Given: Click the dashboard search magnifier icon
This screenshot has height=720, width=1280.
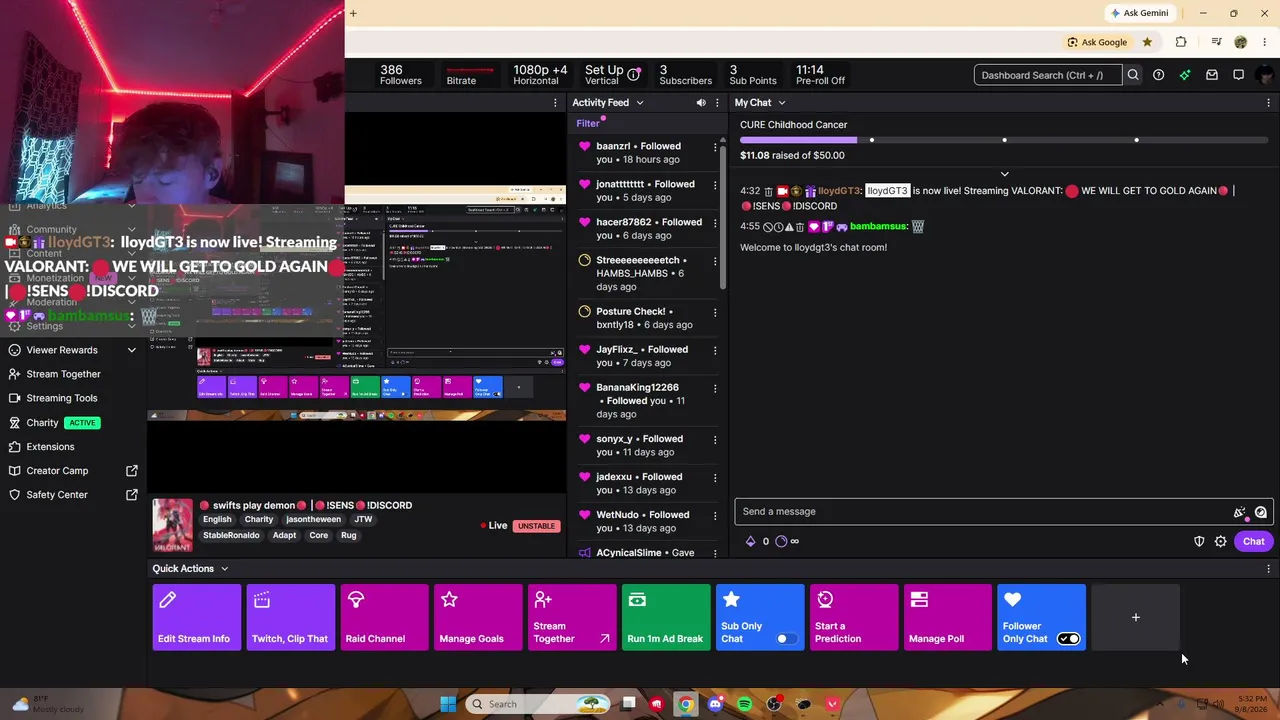Looking at the screenshot, I should coord(1133,75).
